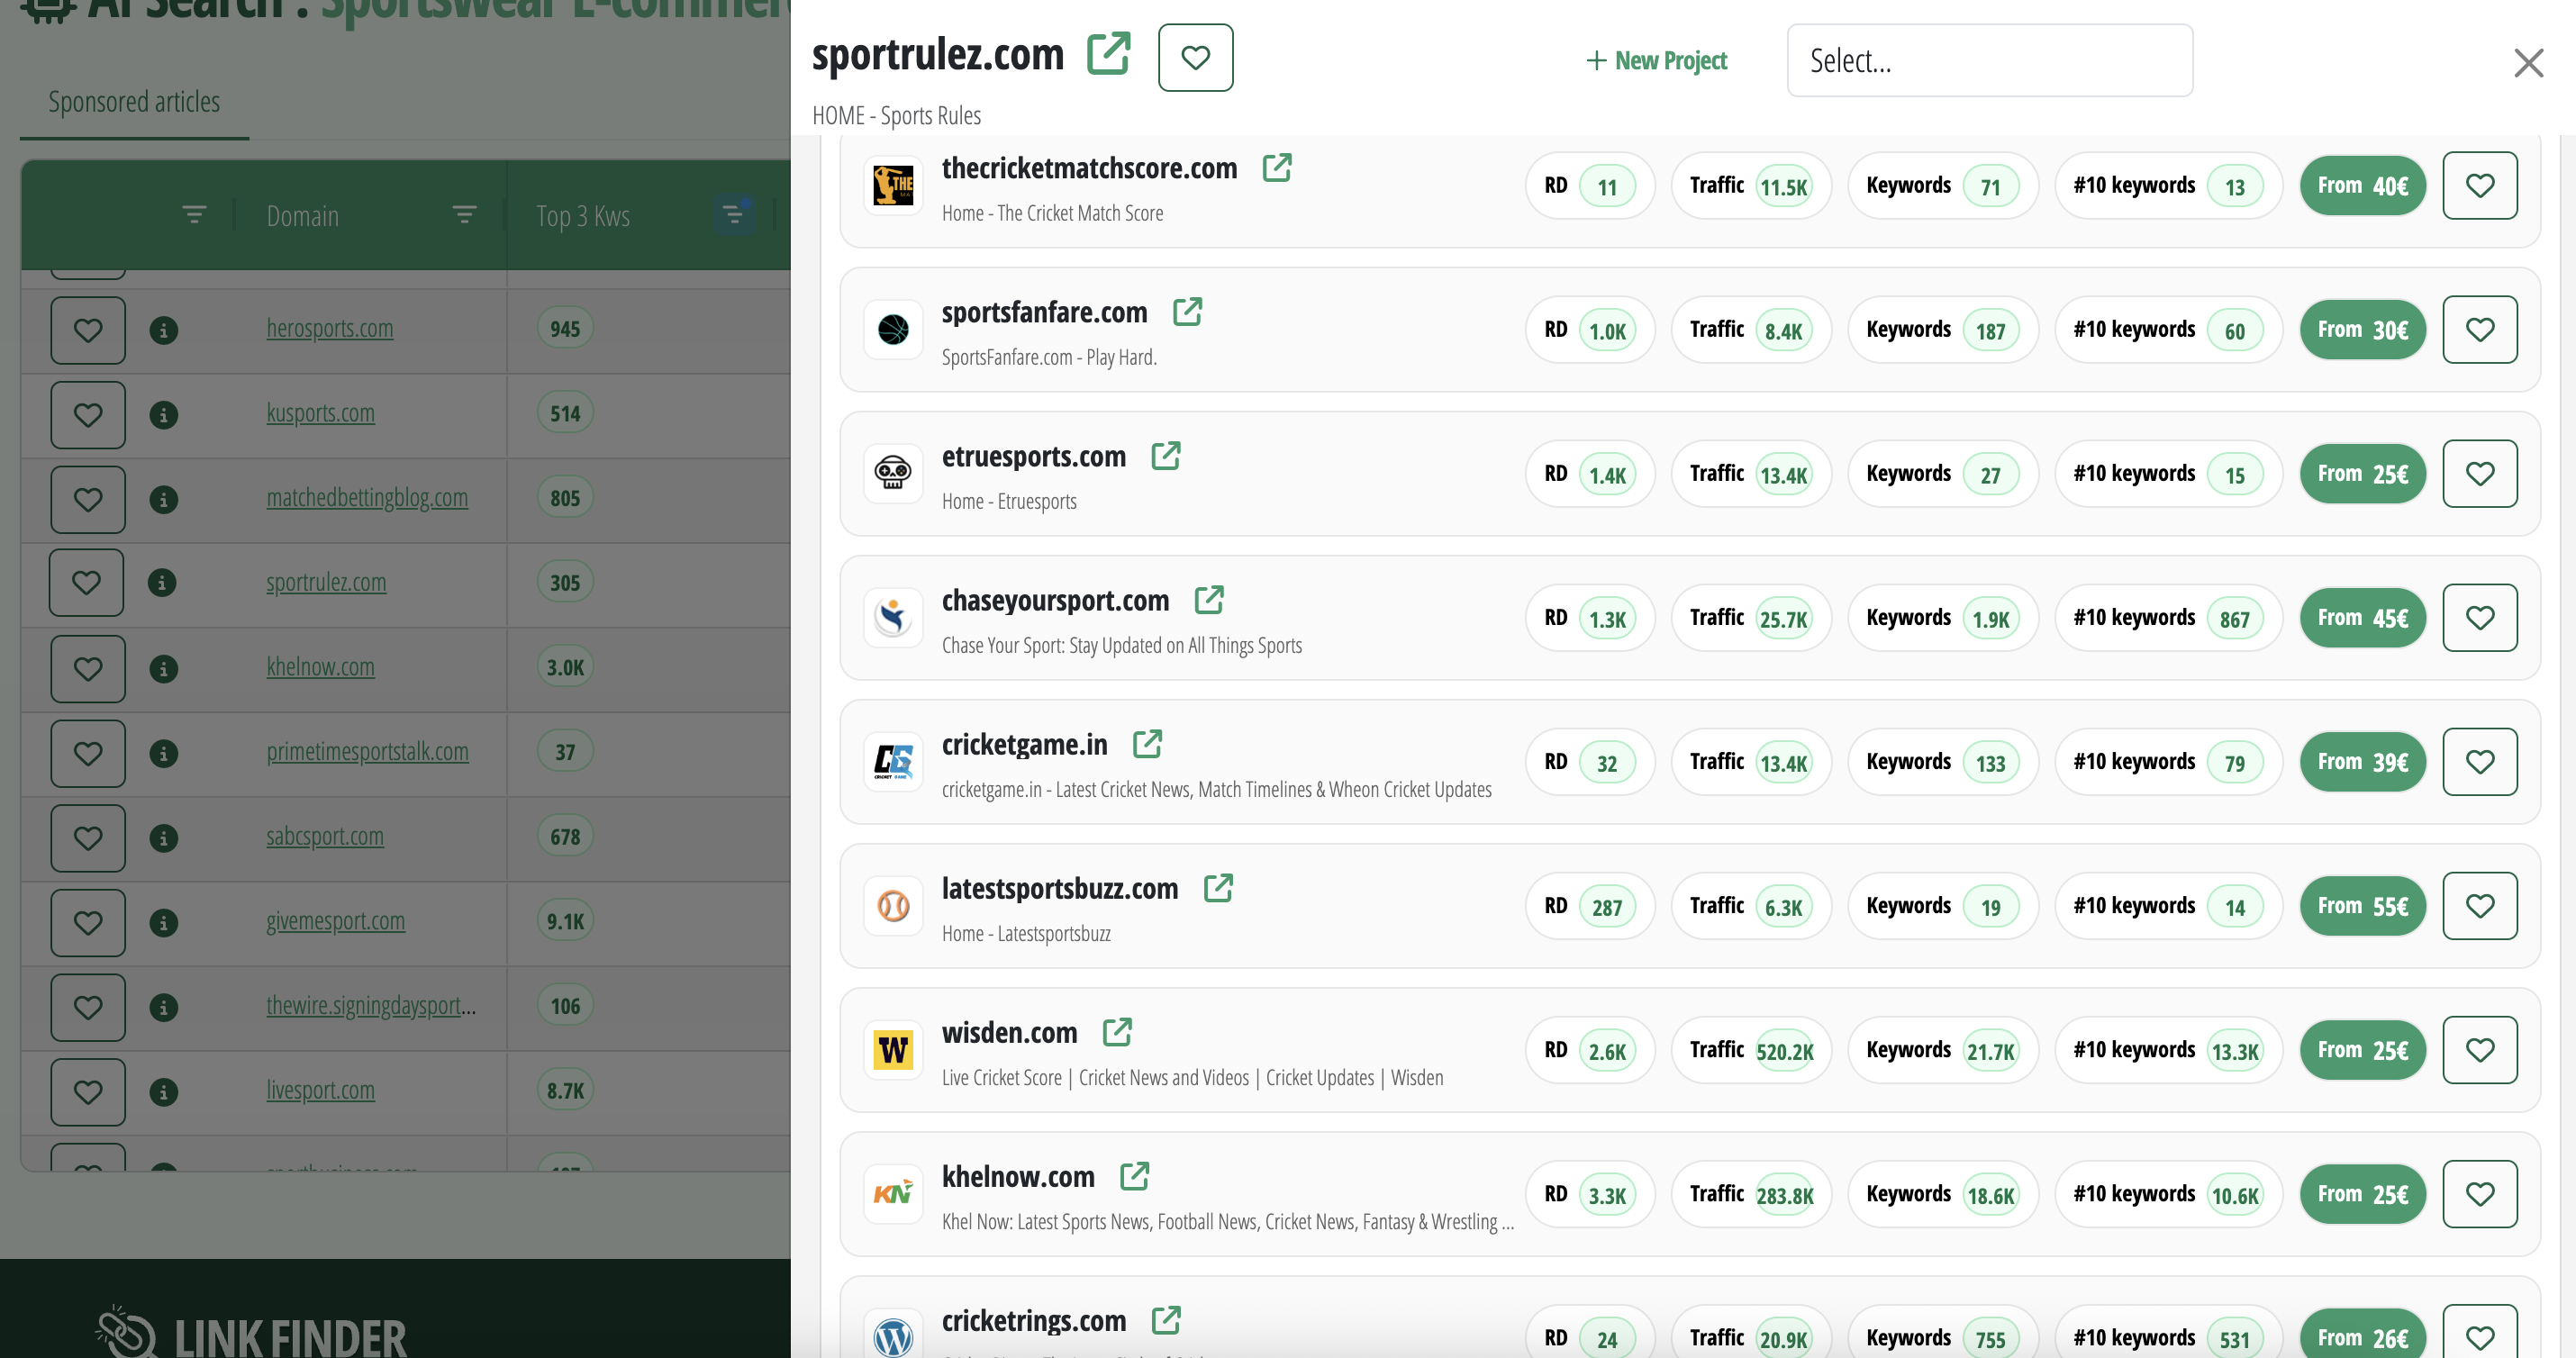
Task: Open external link icon for thecricketmatchscore.com
Action: [1276, 168]
